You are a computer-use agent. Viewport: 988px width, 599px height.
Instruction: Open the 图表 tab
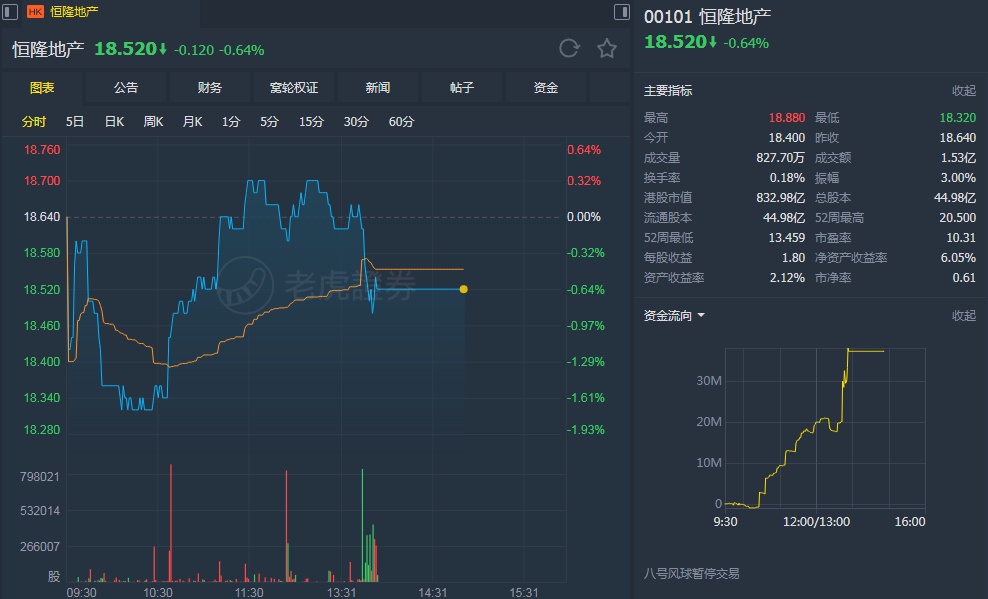pos(42,88)
